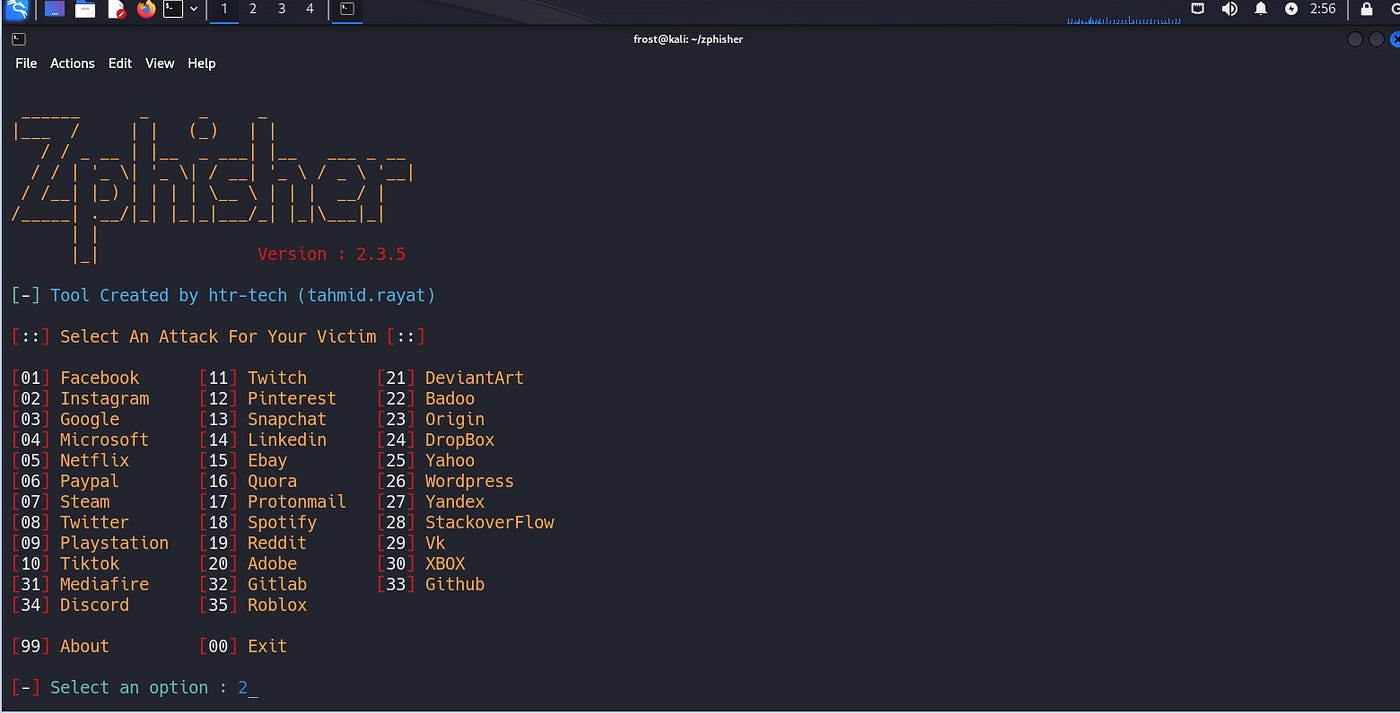Click the volume speaker tray icon
The image size is (1400, 713).
[1229, 9]
